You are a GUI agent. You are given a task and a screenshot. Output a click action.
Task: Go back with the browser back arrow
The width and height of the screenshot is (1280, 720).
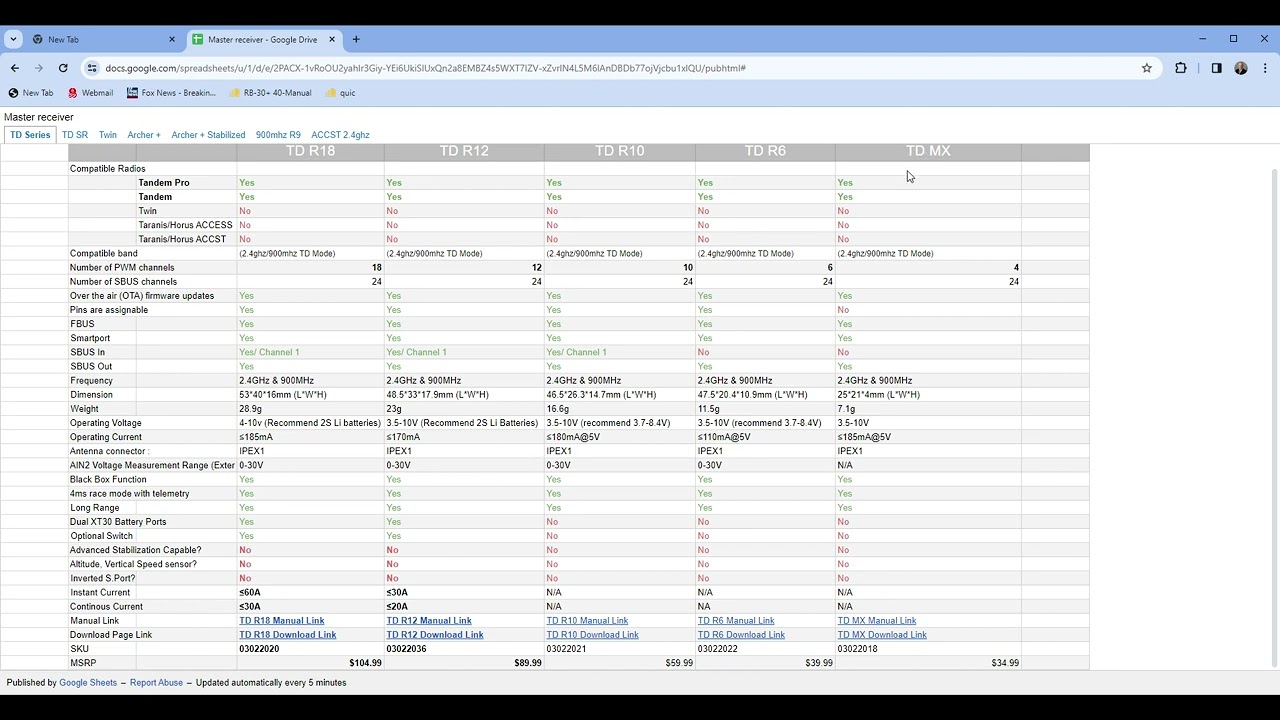(x=15, y=68)
